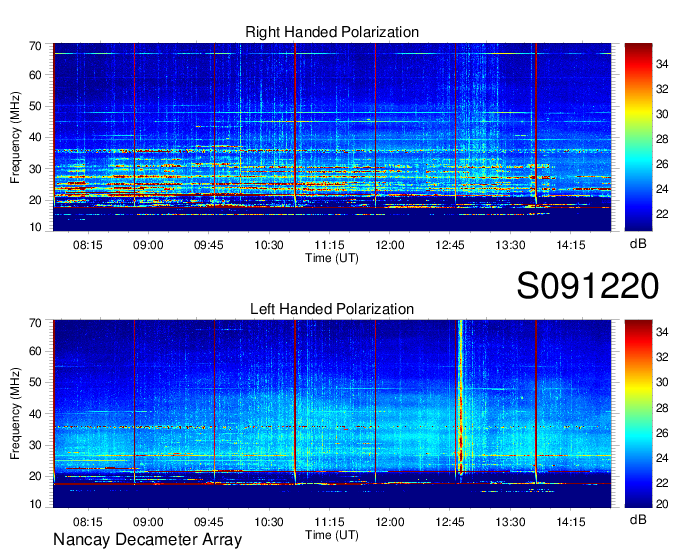
Task: Click the Right Handed Polarization colorbar
Action: tap(638, 137)
